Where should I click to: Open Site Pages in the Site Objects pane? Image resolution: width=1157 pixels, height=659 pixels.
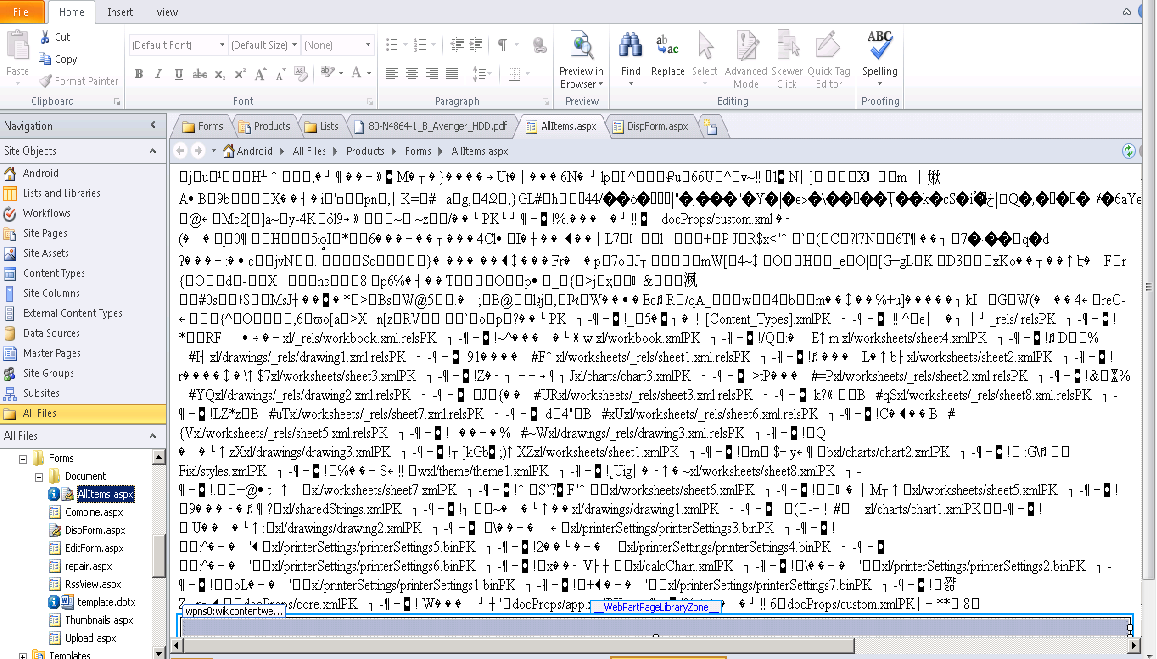[x=45, y=233]
